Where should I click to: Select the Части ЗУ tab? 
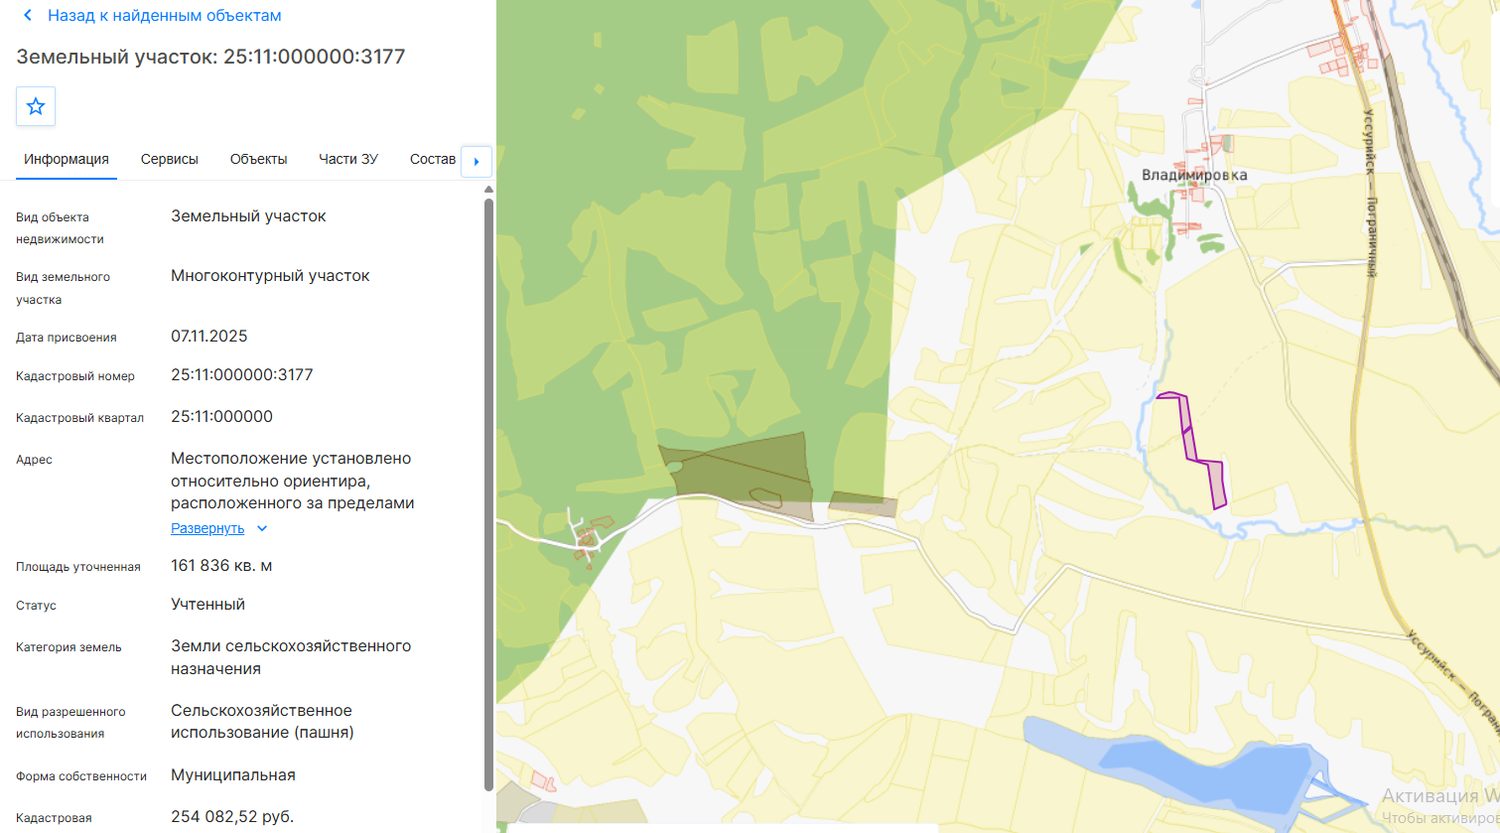point(348,159)
